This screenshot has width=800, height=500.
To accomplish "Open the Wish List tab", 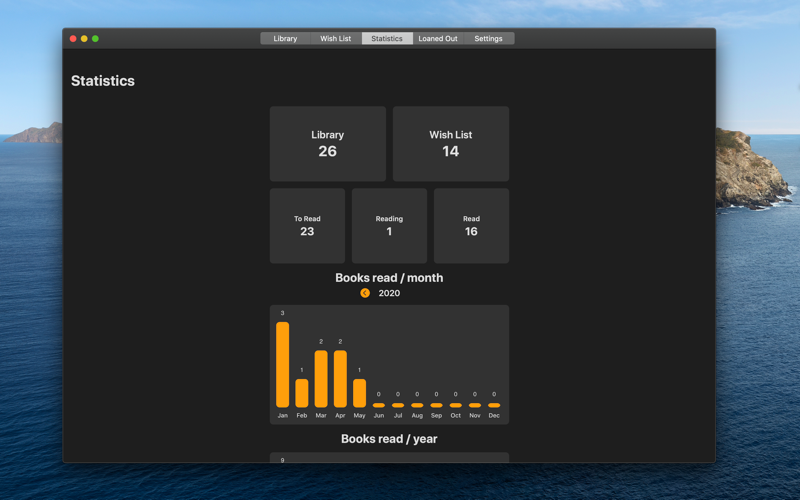I will 336,38.
